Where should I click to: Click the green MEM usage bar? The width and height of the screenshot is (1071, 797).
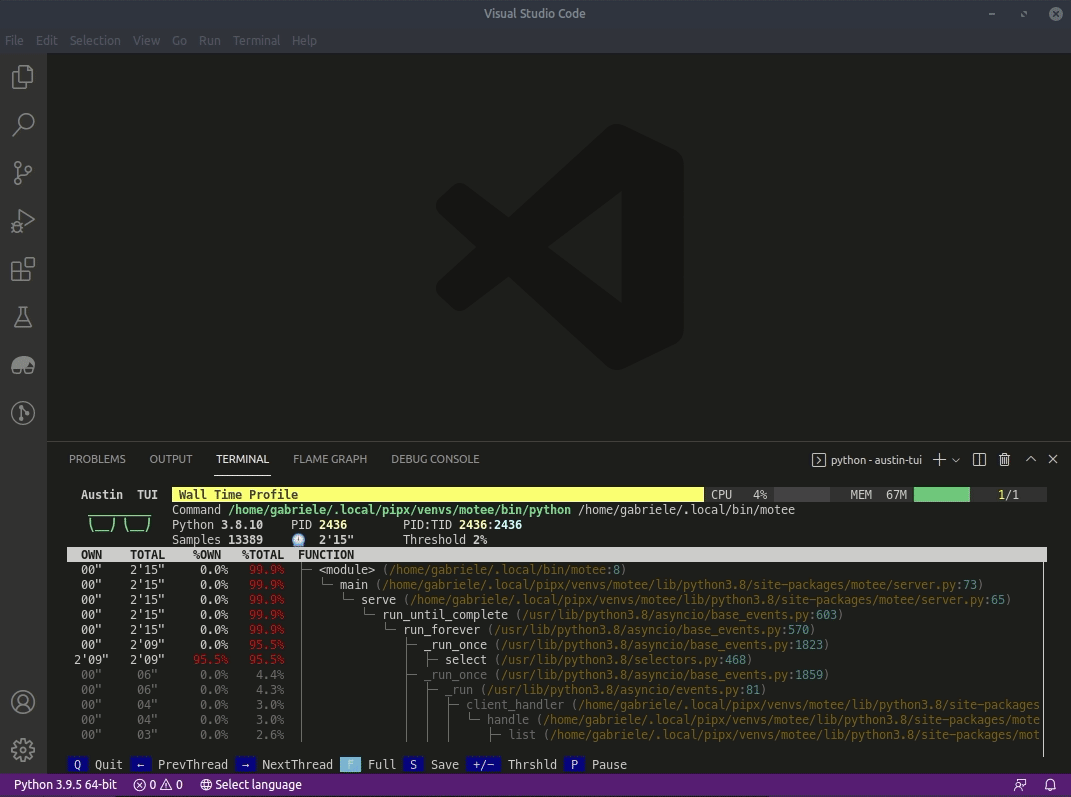tap(941, 494)
